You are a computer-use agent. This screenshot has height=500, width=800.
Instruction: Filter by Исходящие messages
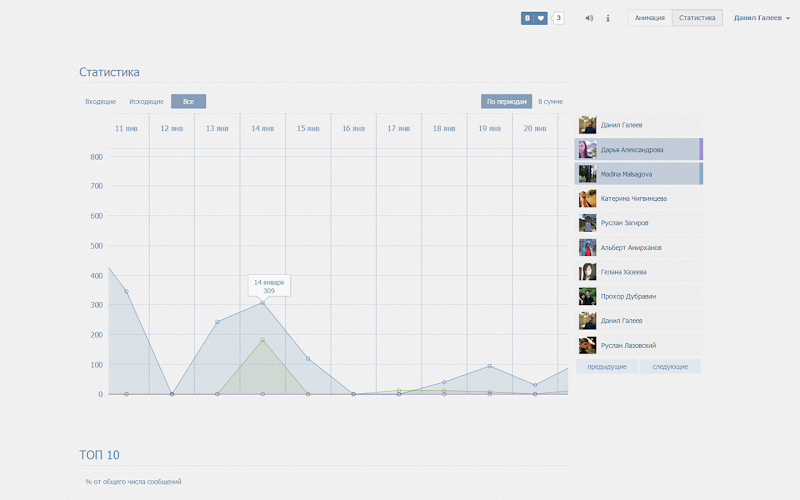point(146,102)
